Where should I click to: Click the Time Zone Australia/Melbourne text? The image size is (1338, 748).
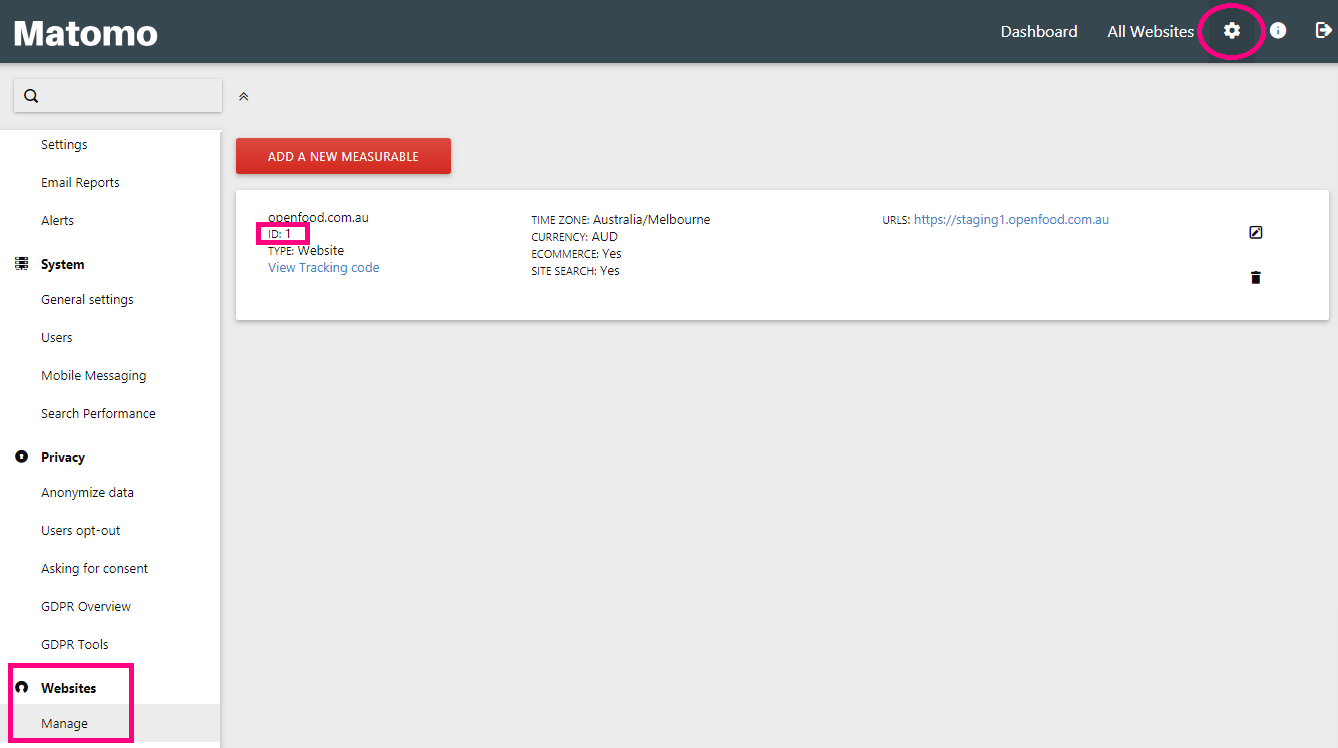click(620, 219)
